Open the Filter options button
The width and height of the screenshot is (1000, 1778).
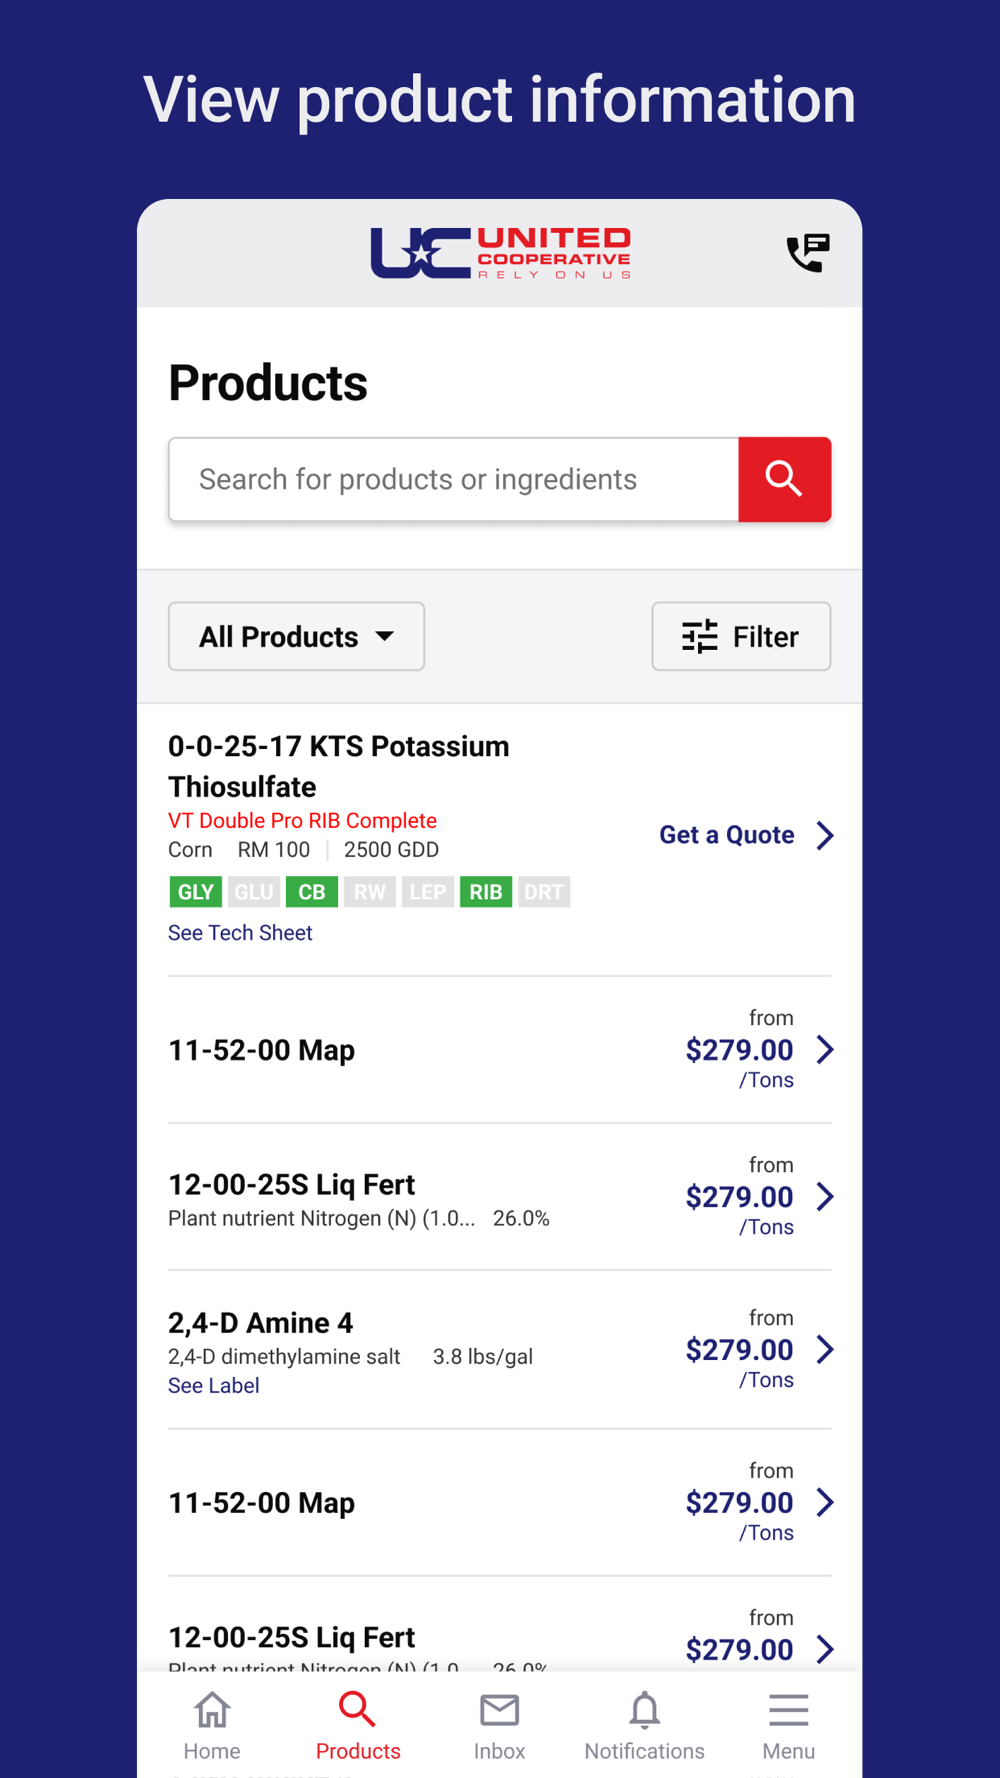click(741, 636)
